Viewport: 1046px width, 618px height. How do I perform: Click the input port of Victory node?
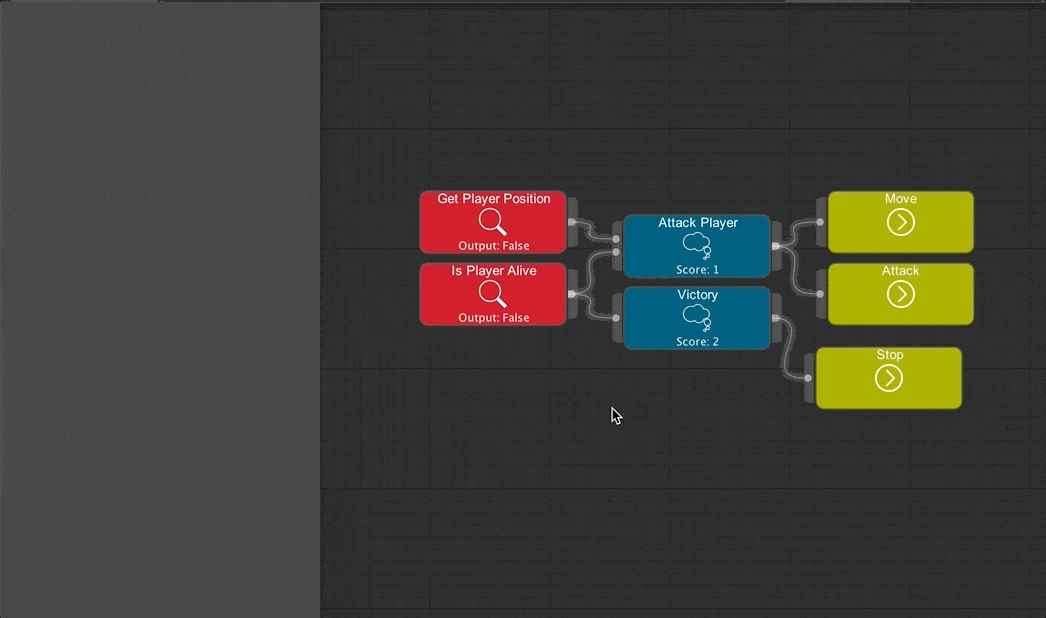[x=617, y=318]
